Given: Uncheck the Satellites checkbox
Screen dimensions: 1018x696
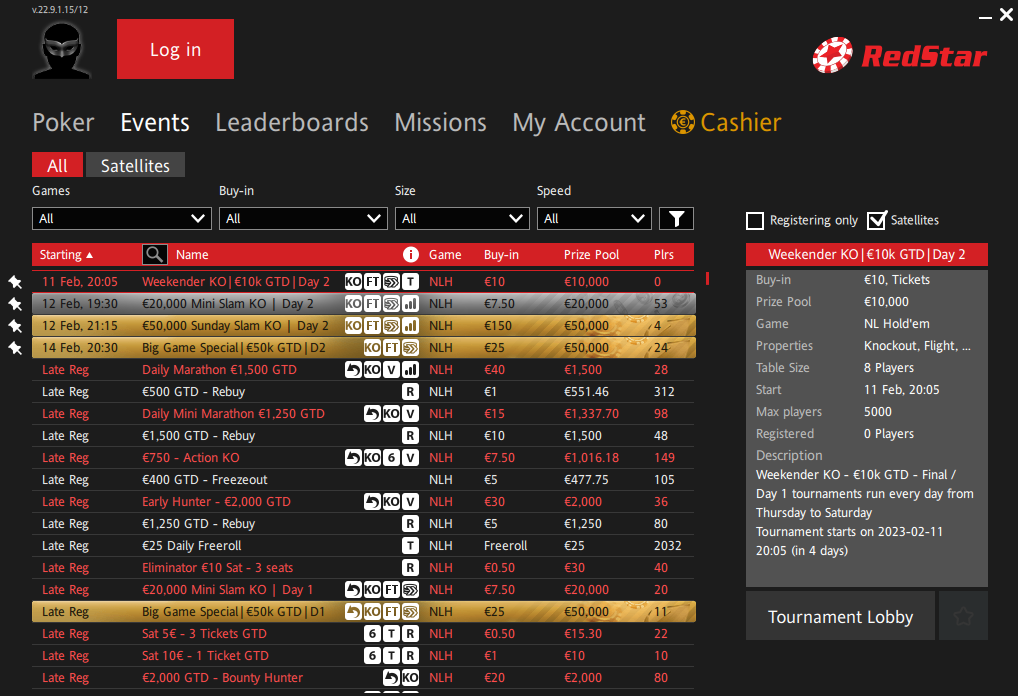Looking at the screenshot, I should click(x=876, y=221).
